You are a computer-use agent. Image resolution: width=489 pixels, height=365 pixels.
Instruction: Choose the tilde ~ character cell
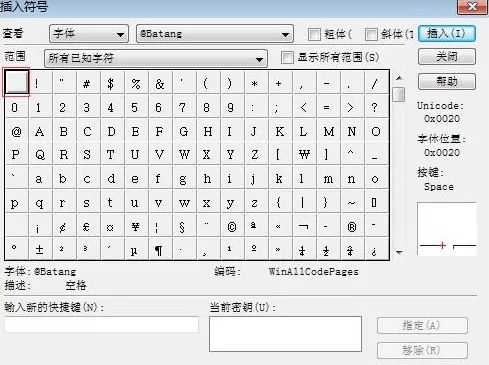pos(352,202)
